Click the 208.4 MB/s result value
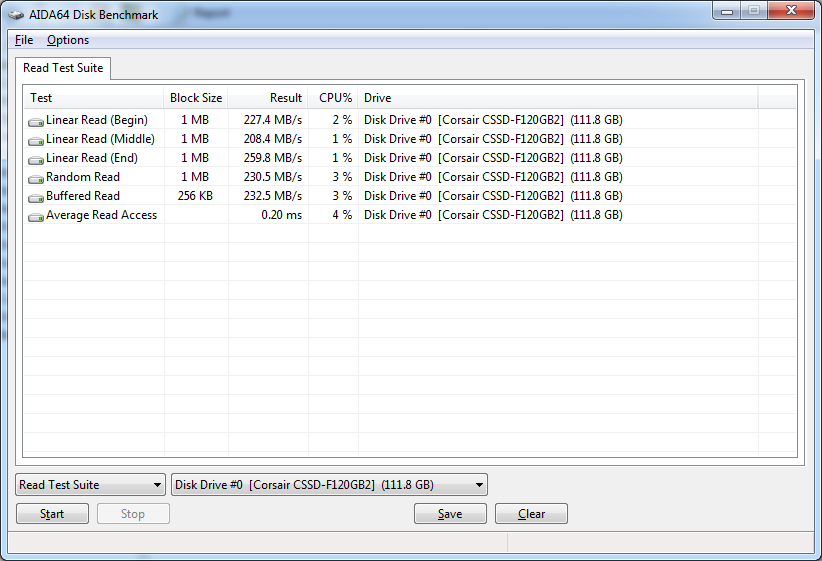822x561 pixels. 273,139
